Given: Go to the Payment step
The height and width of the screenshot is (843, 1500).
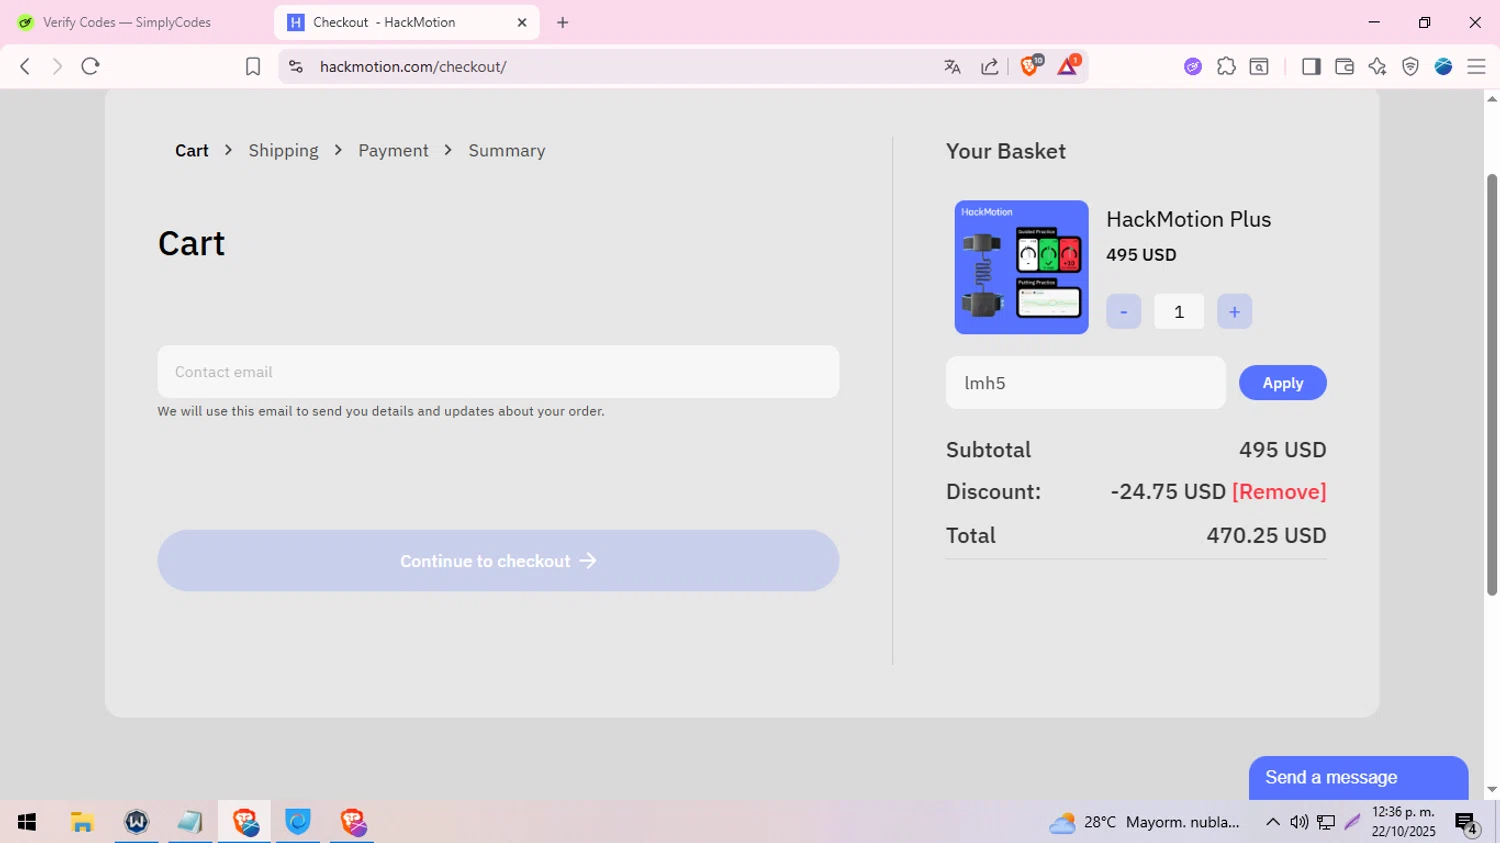Looking at the screenshot, I should click(393, 150).
